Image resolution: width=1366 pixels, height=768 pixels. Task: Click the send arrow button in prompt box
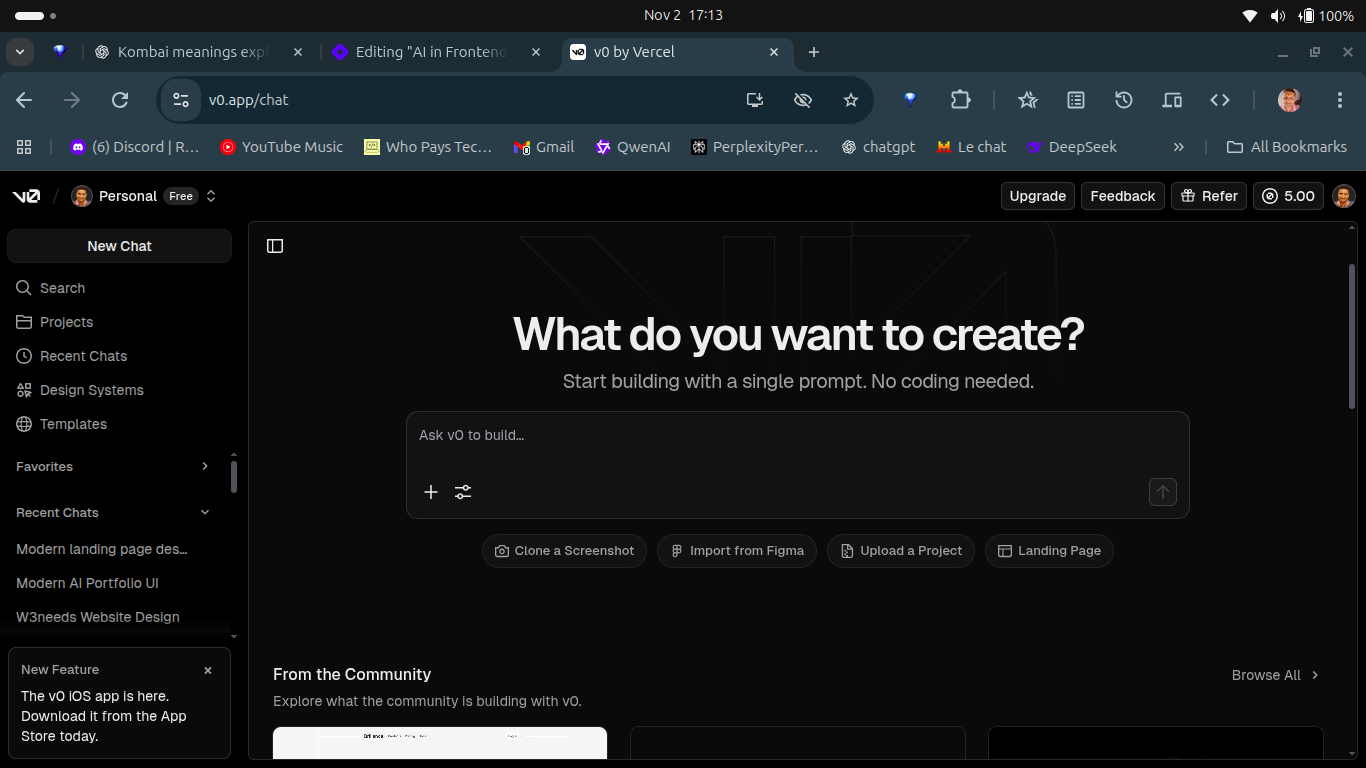[x=1163, y=492]
